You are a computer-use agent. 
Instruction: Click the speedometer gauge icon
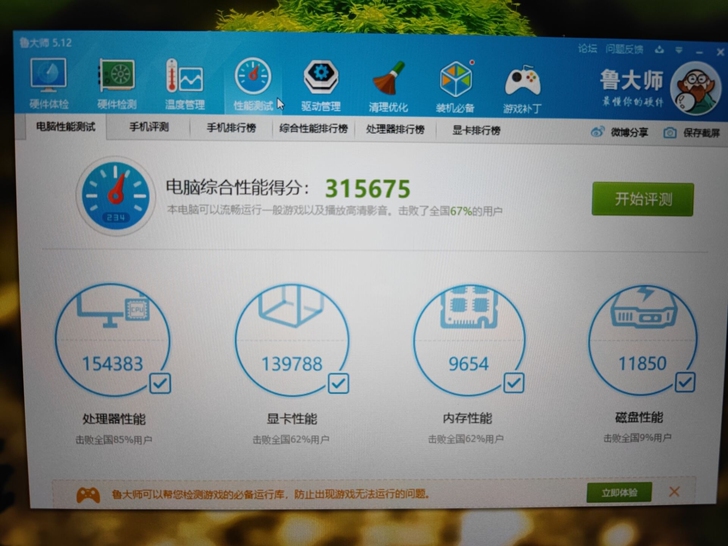[x=116, y=195]
